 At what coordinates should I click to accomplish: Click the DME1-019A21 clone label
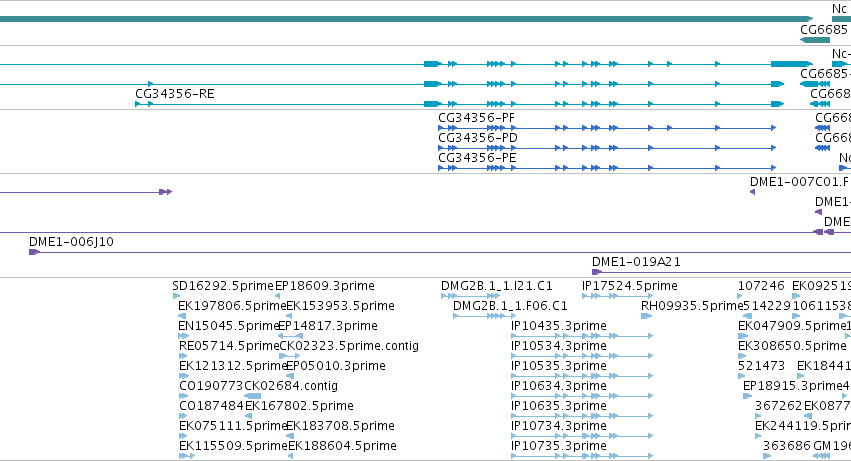[636, 262]
